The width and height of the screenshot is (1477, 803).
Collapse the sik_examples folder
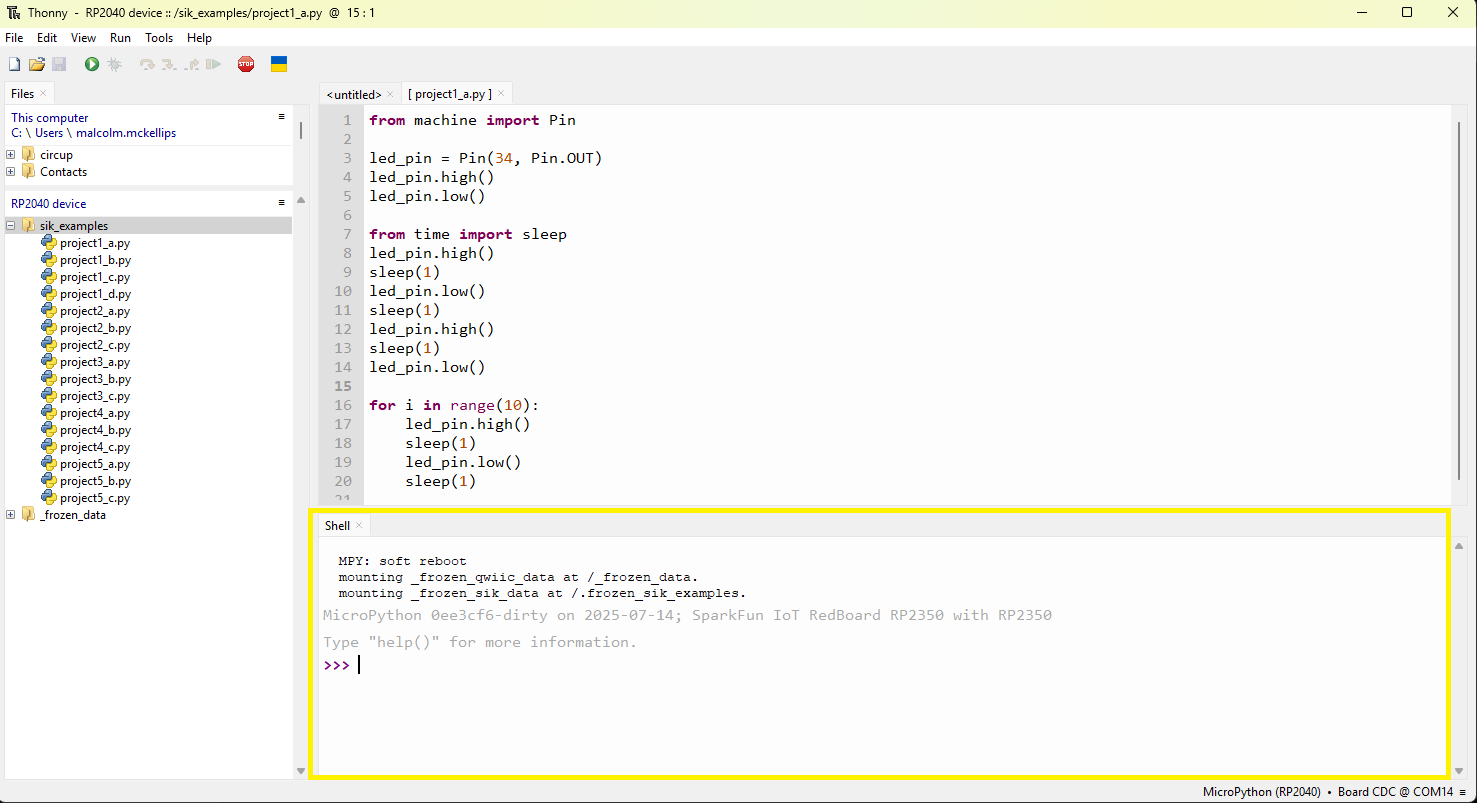11,226
